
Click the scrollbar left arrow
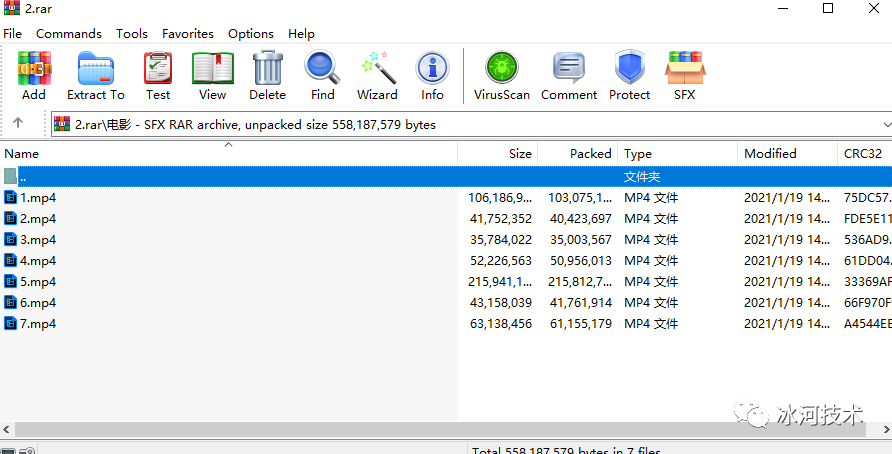click(x=7, y=429)
